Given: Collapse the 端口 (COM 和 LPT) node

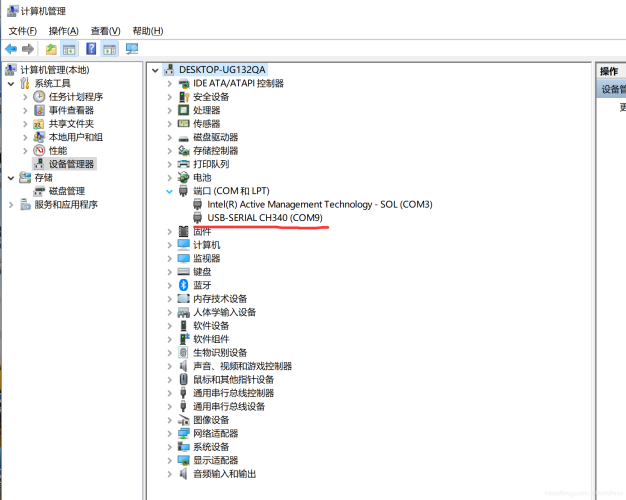Looking at the screenshot, I should 169,191.
